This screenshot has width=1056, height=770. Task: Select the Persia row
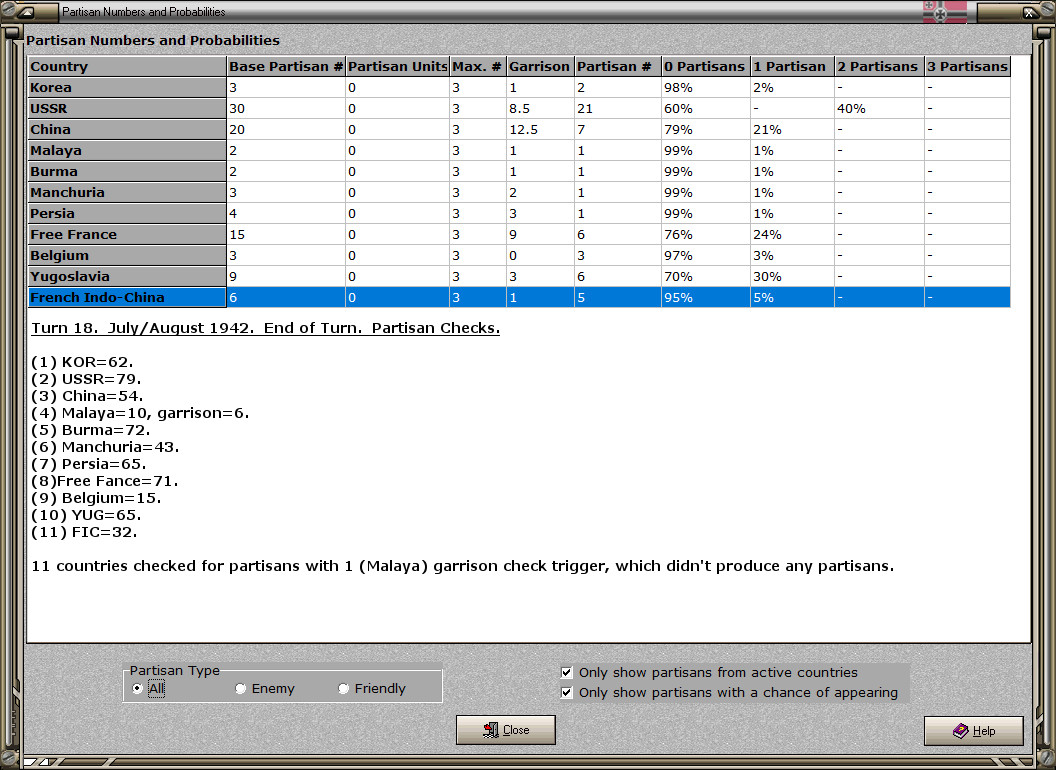click(519, 214)
